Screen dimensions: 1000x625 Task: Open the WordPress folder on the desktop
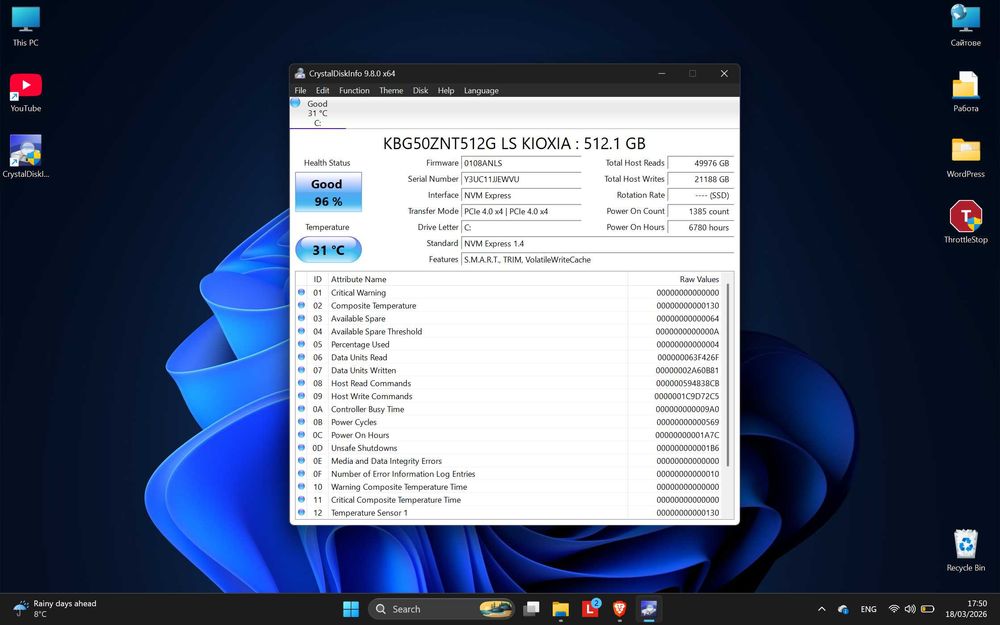(x=966, y=158)
